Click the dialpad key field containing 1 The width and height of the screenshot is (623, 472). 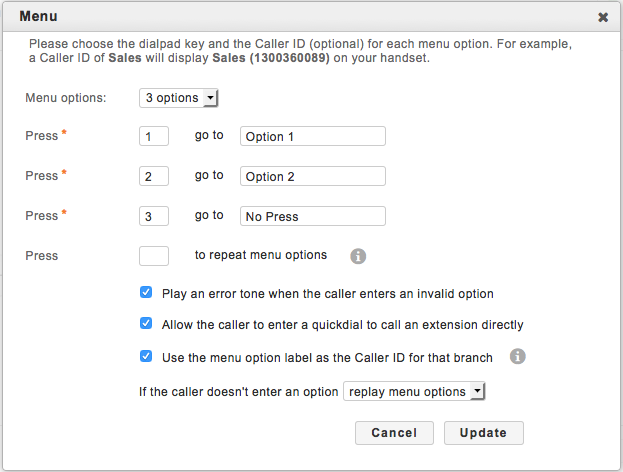pos(153,136)
